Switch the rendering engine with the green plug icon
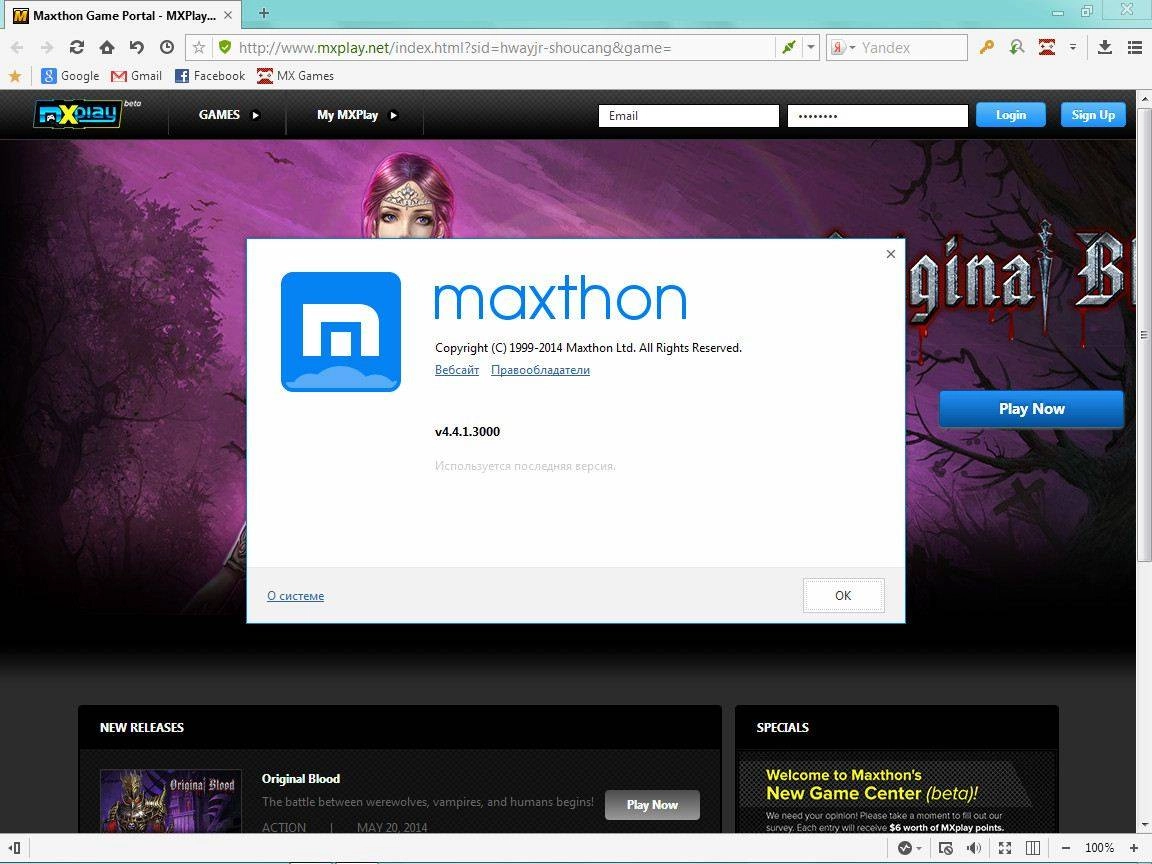Viewport: 1152px width, 864px height. [789, 48]
